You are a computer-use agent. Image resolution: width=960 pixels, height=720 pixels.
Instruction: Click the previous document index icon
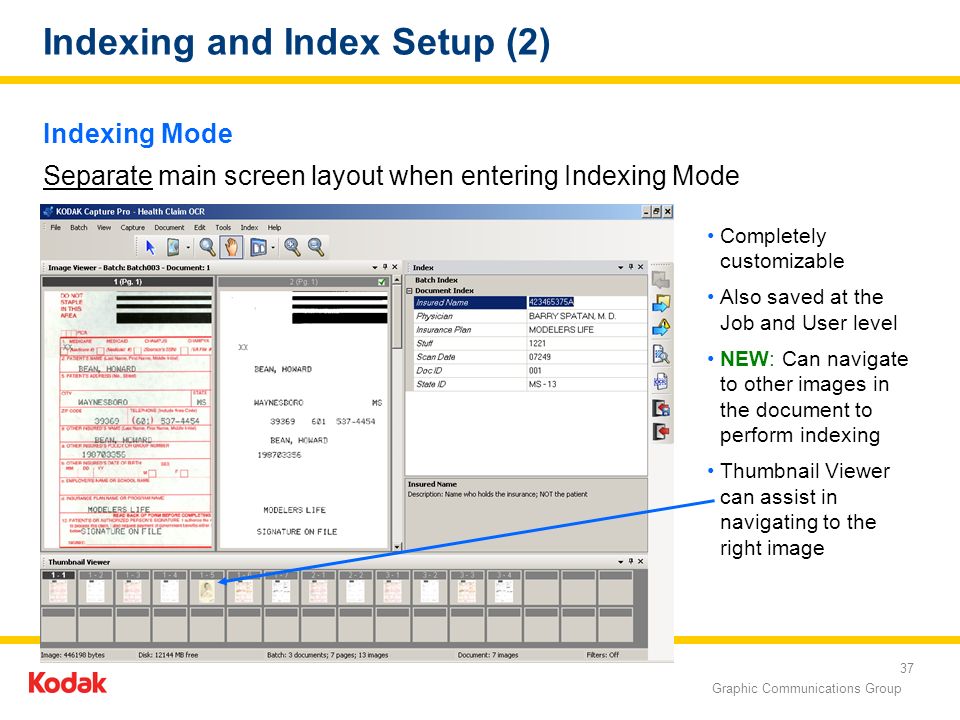pyautogui.click(x=661, y=280)
